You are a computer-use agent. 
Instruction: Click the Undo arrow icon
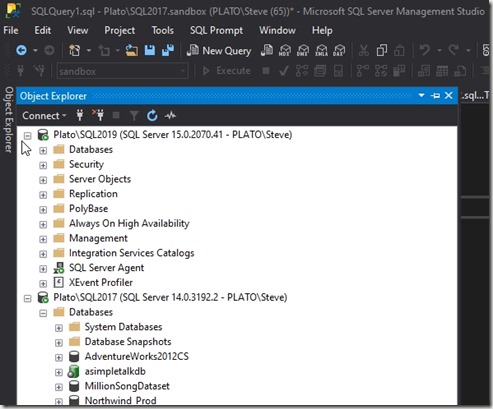pos(424,50)
